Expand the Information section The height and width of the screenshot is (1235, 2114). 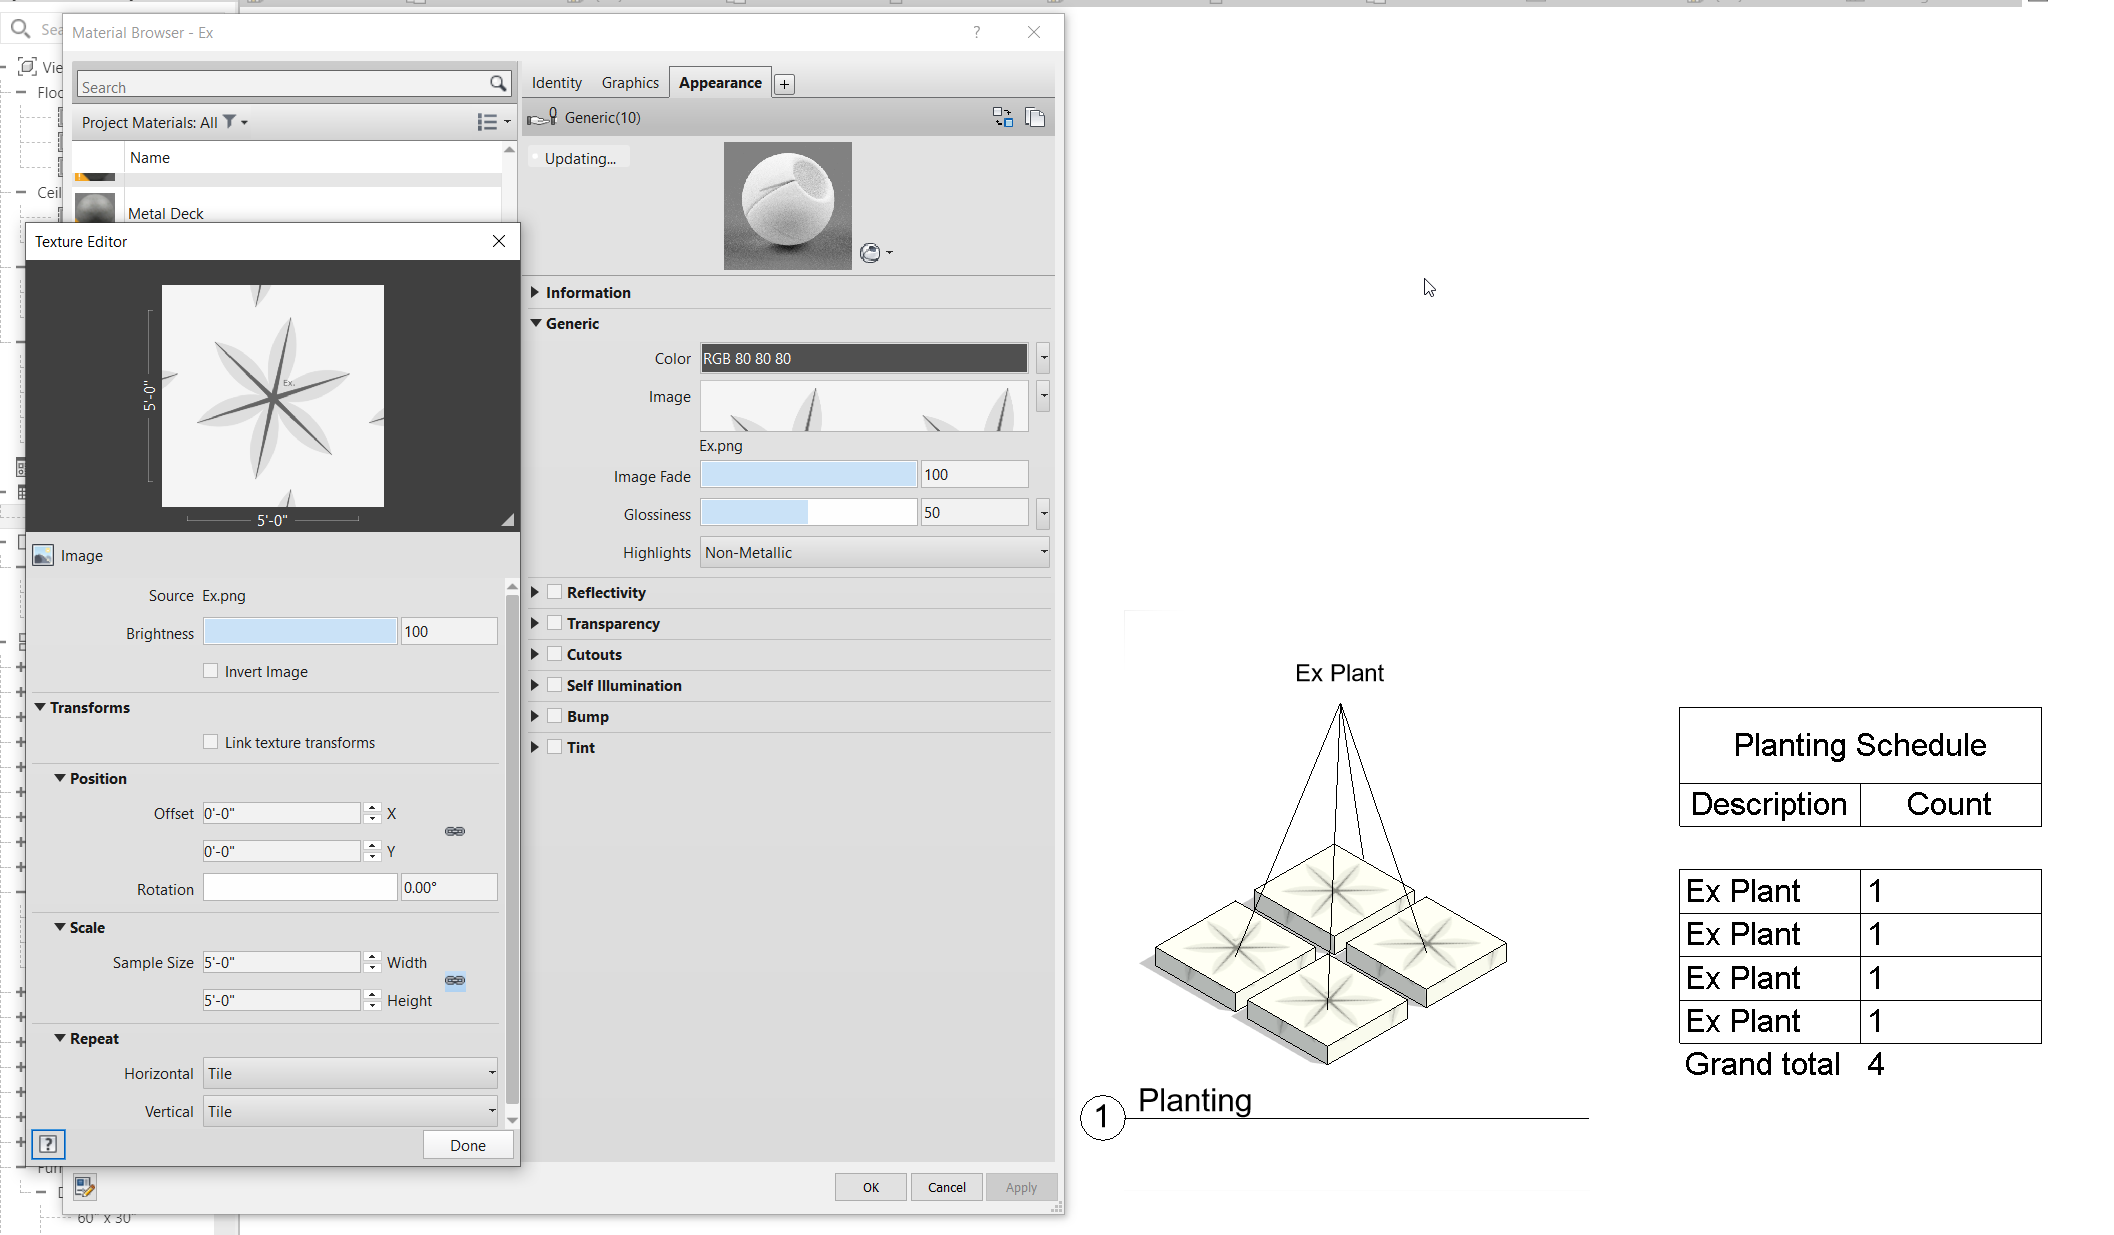(x=536, y=292)
